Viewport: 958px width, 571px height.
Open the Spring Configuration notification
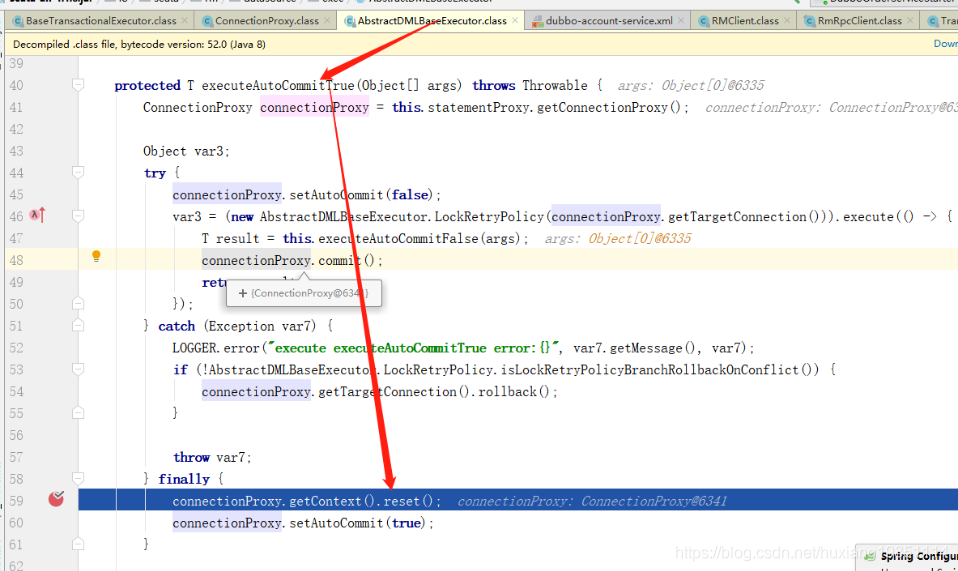coord(907,557)
